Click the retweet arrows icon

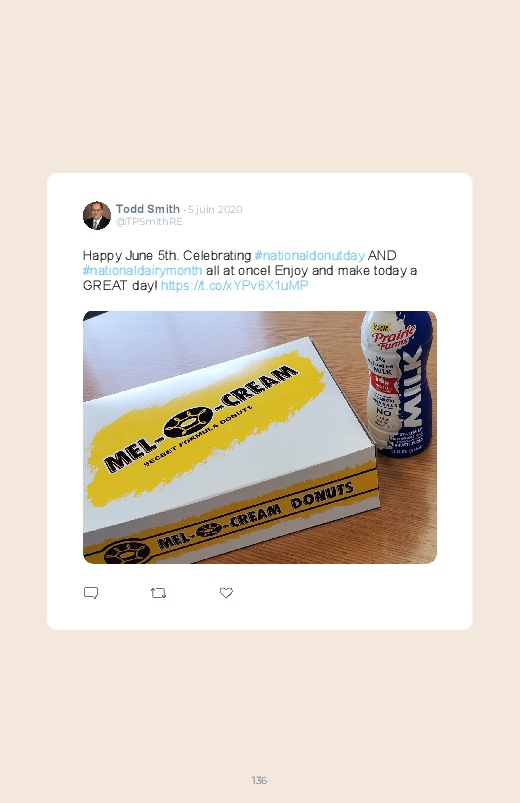[158, 593]
